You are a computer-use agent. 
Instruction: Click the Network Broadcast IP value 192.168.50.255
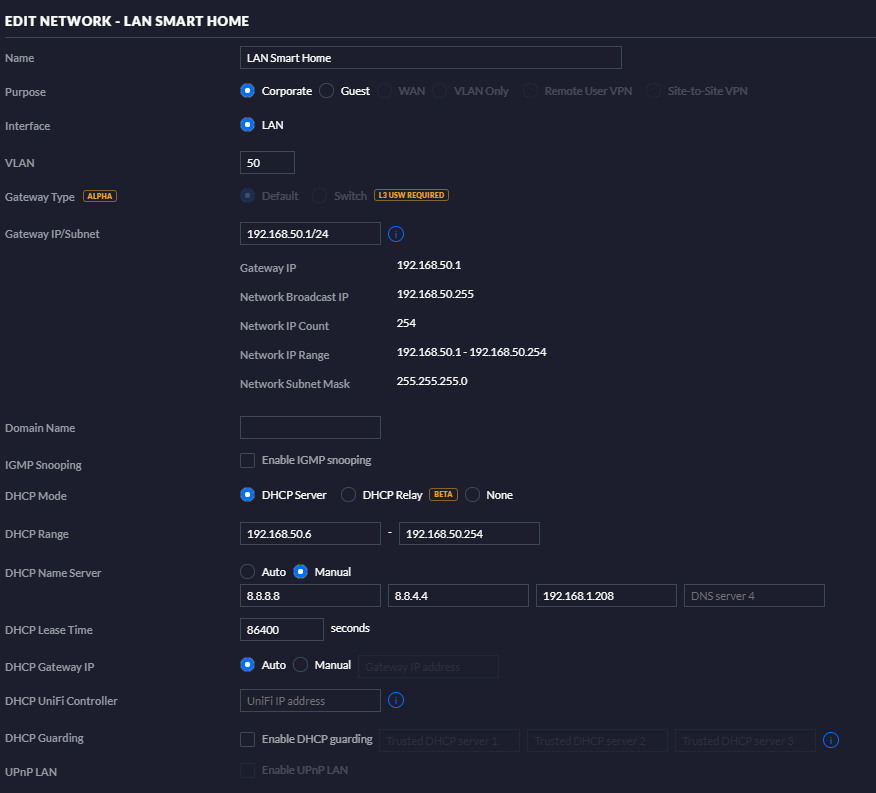click(435, 294)
